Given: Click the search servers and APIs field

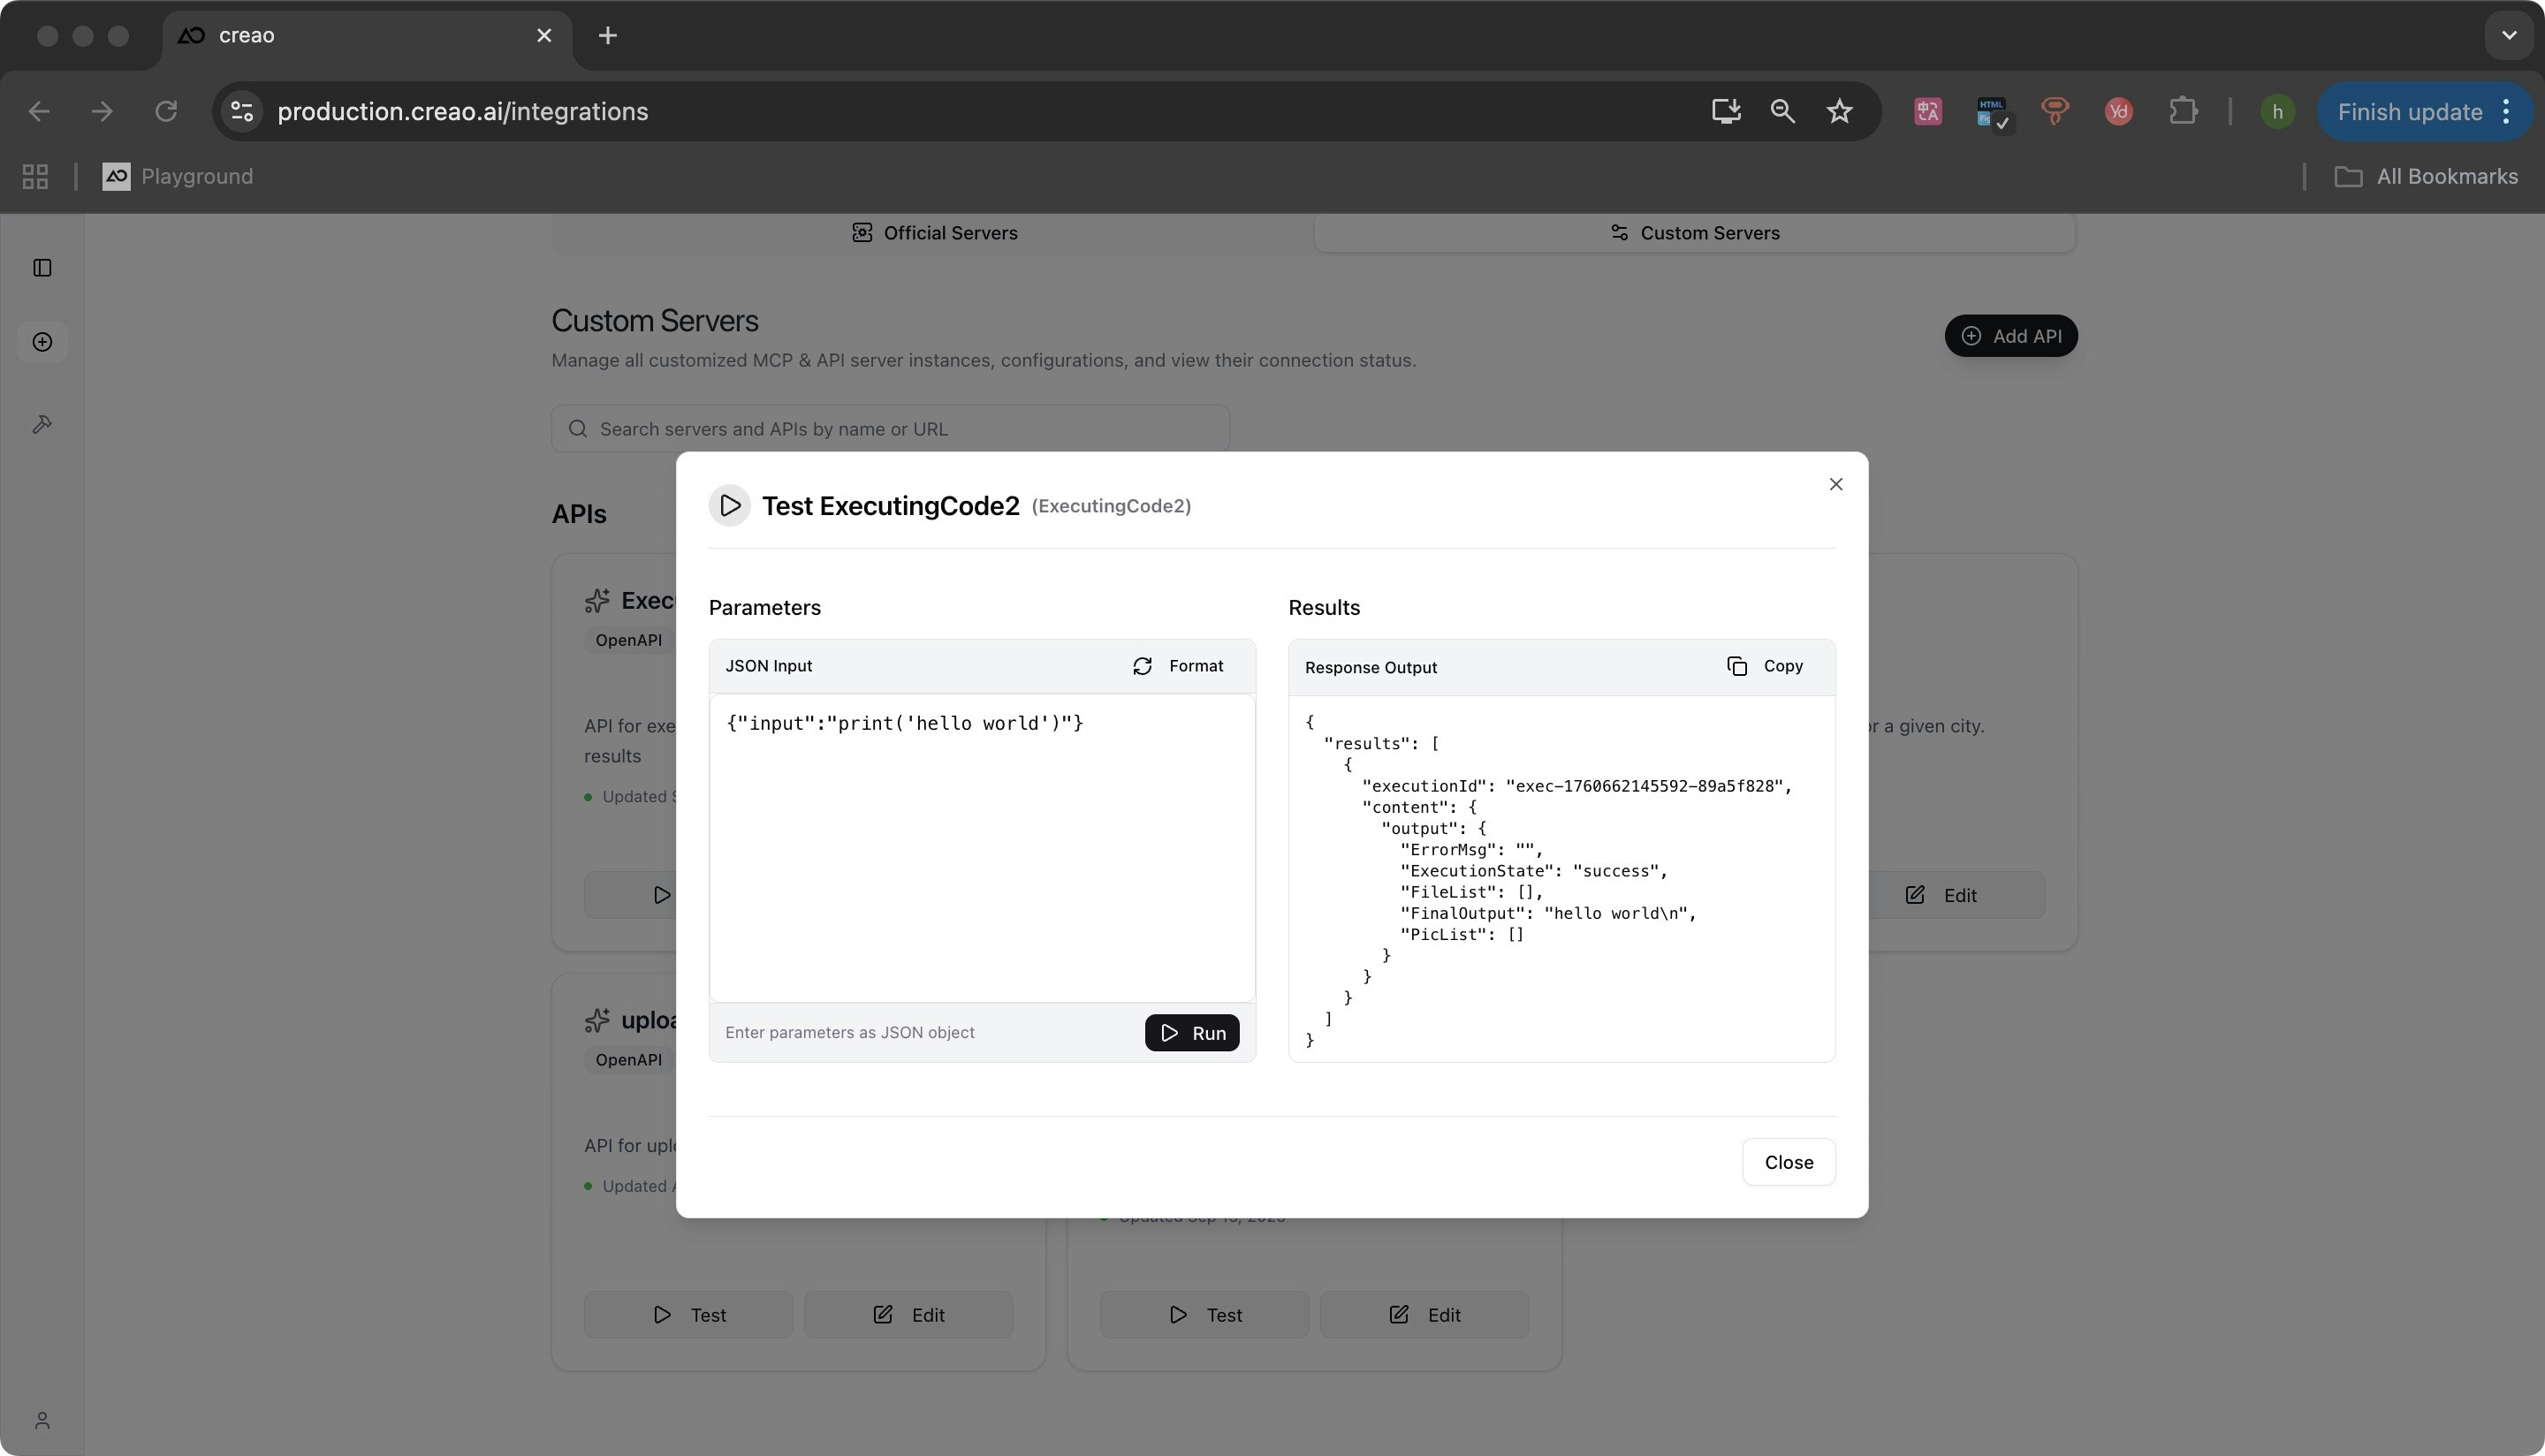Looking at the screenshot, I should pyautogui.click(x=890, y=429).
